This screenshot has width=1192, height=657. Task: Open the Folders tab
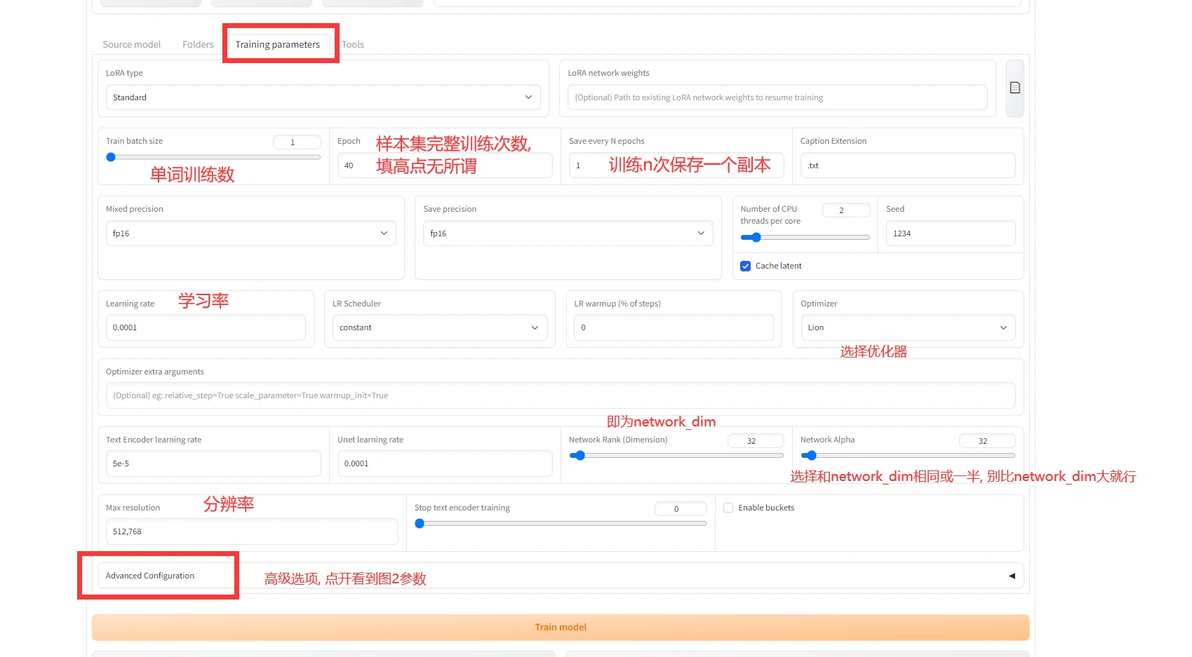pyautogui.click(x=198, y=44)
